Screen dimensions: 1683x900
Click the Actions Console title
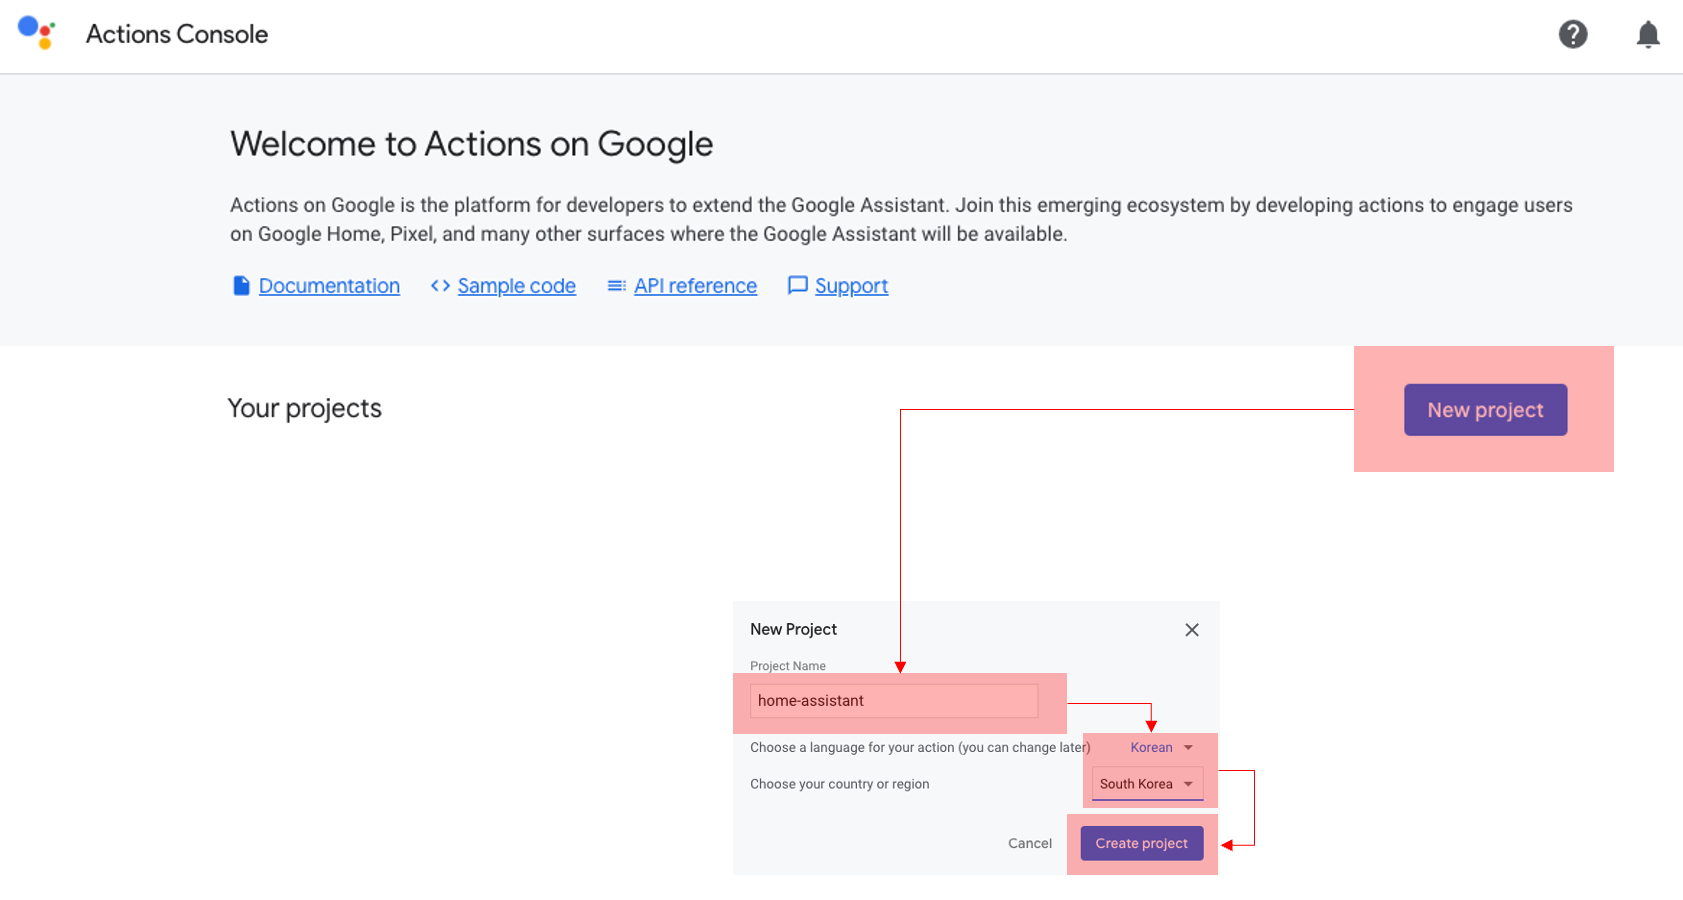(177, 34)
